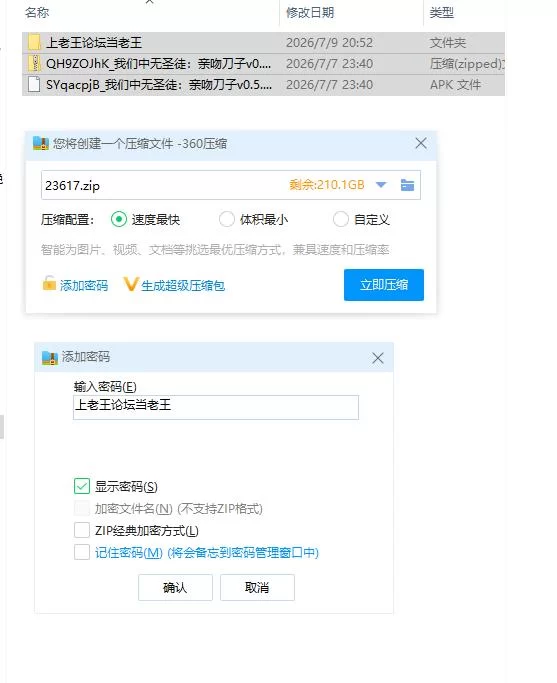Close the 360压缩 create archive dialog
Image resolution: width=557 pixels, height=683 pixels.
(x=421, y=143)
